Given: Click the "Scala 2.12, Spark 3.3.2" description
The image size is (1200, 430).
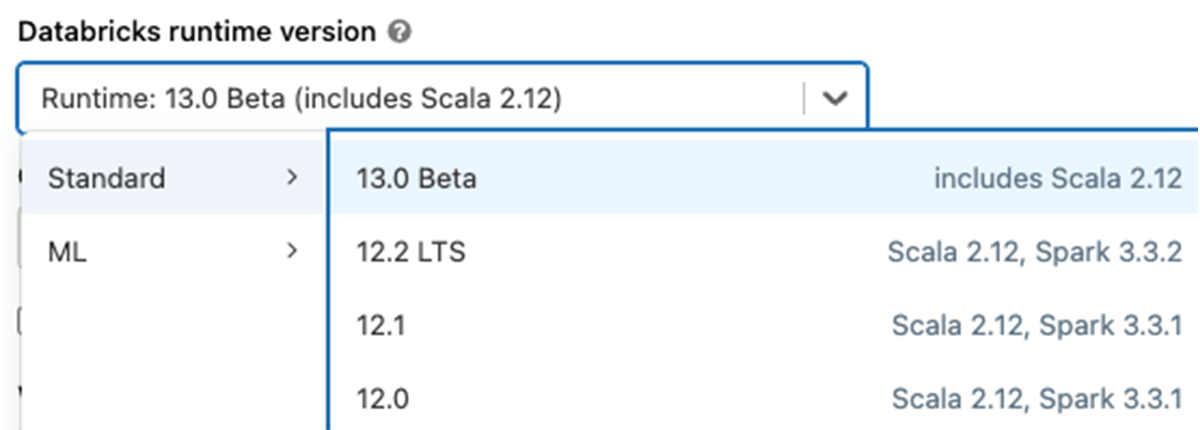Looking at the screenshot, I should [1029, 252].
